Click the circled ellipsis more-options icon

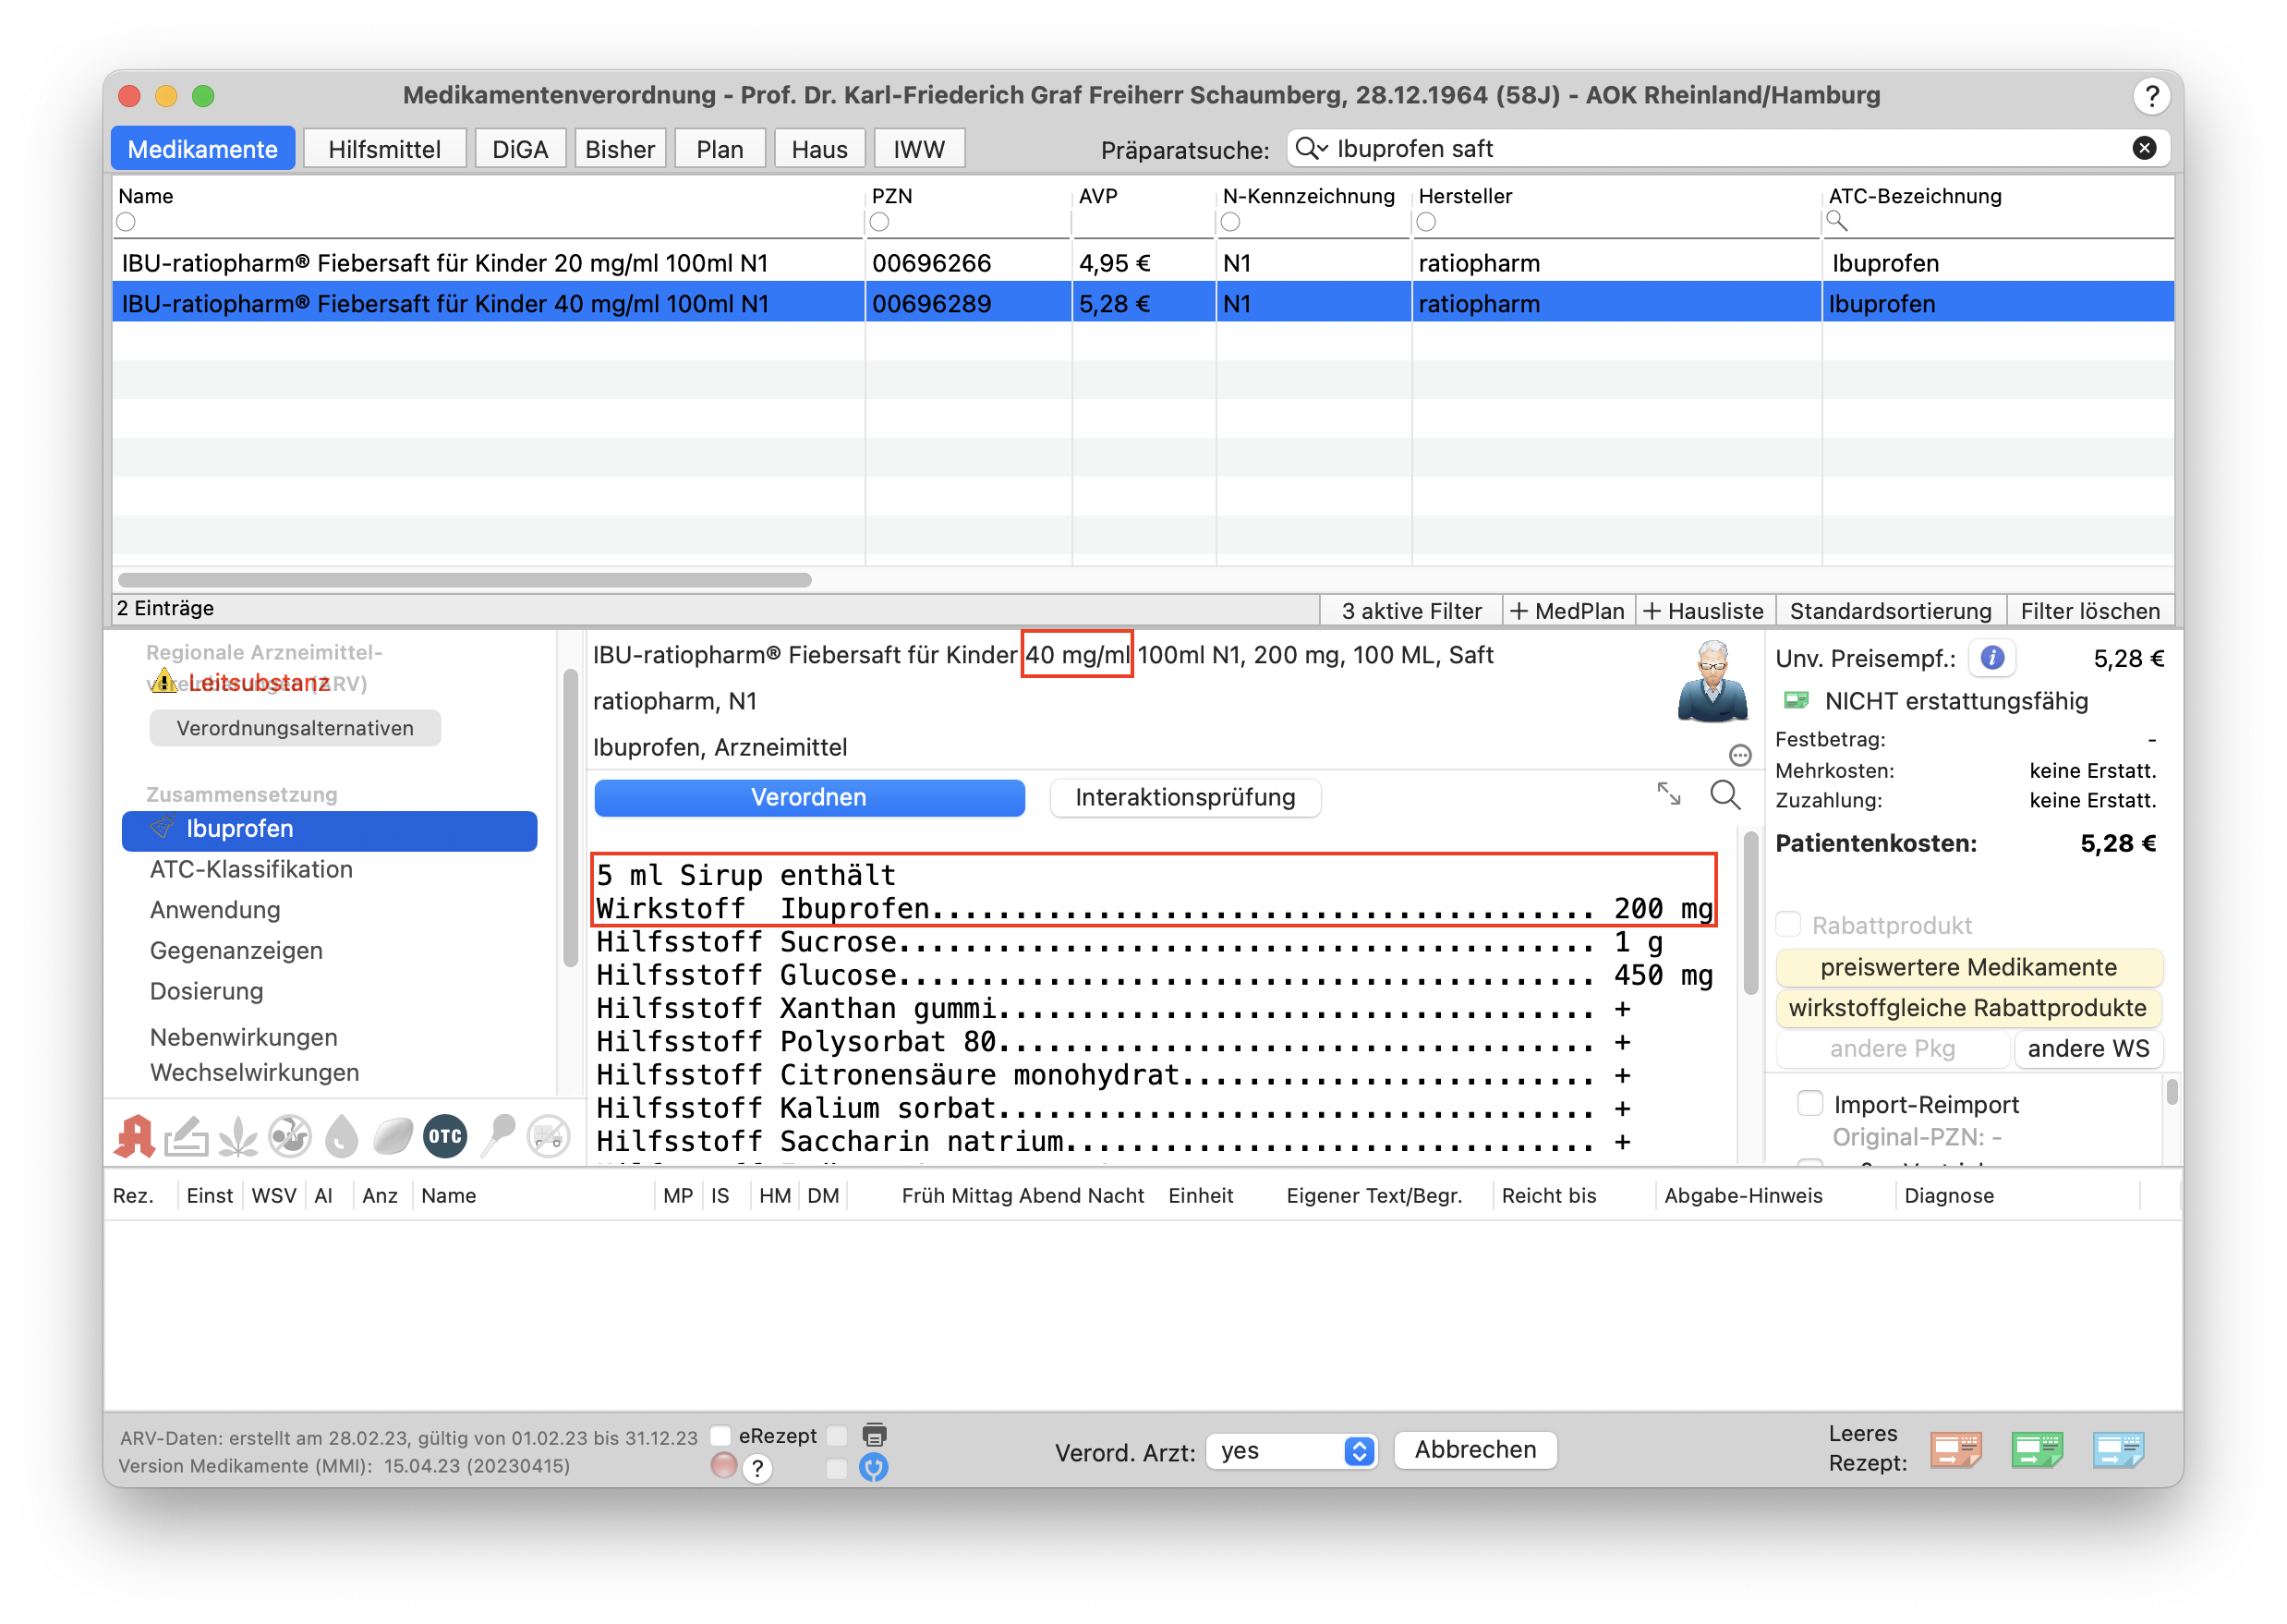click(1740, 756)
